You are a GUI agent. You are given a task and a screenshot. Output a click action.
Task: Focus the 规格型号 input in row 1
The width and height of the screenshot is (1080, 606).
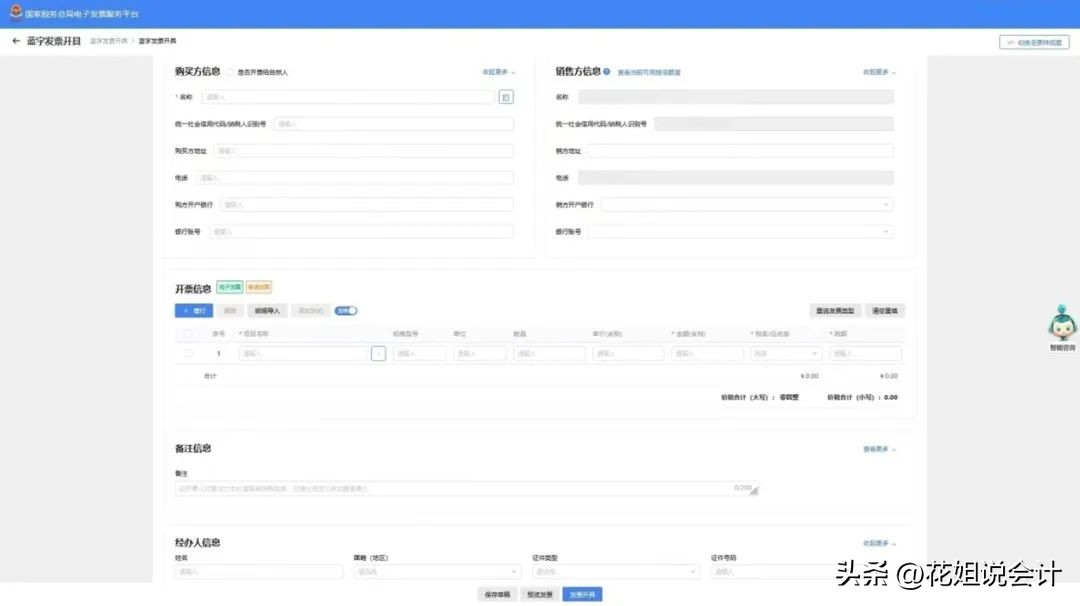[419, 353]
